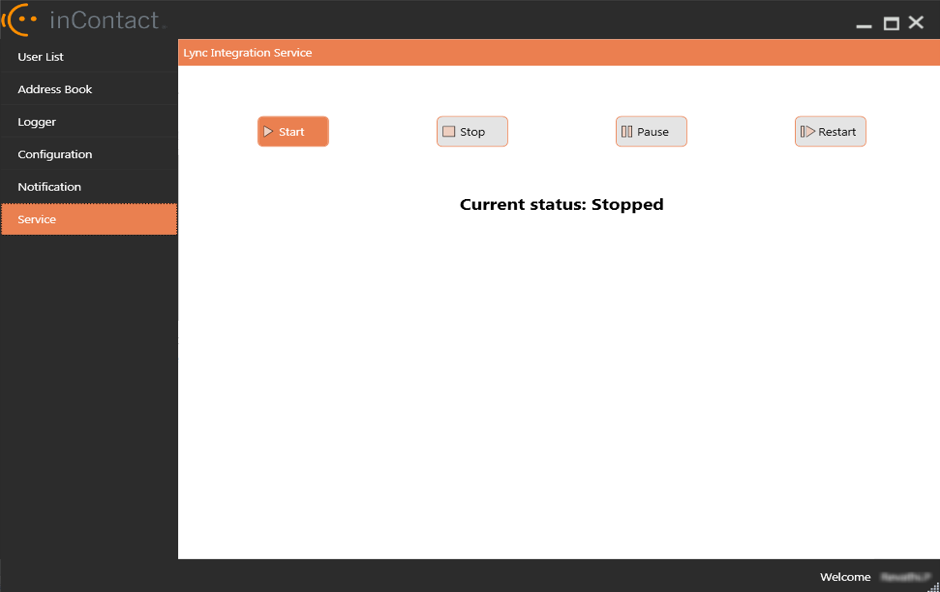Click the Welcome label in status bar
940x592 pixels.
(845, 576)
